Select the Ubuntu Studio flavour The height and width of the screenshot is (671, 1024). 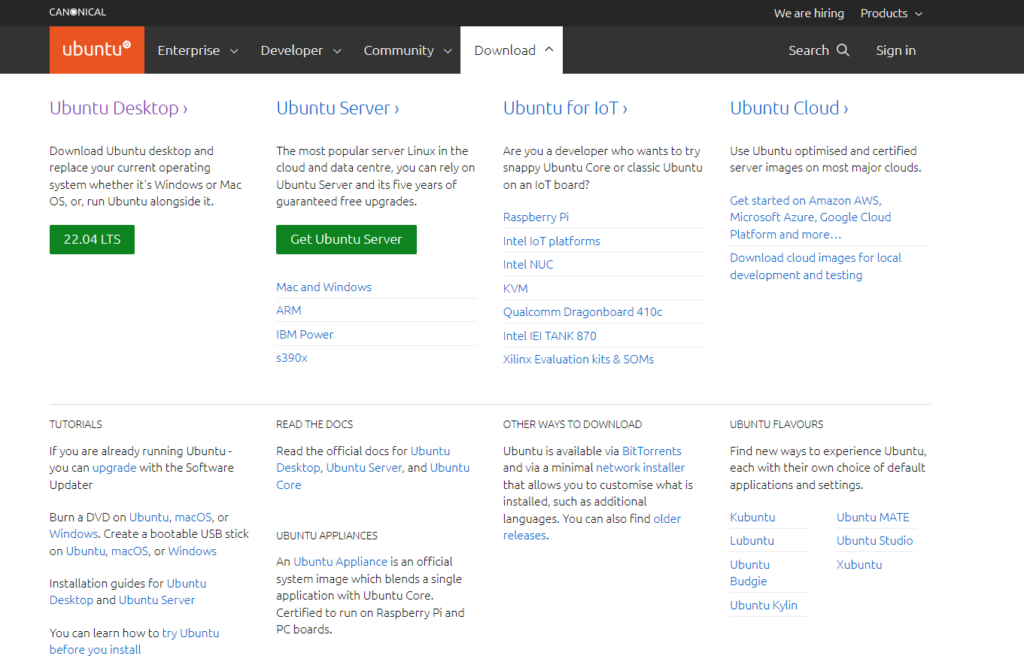(874, 540)
